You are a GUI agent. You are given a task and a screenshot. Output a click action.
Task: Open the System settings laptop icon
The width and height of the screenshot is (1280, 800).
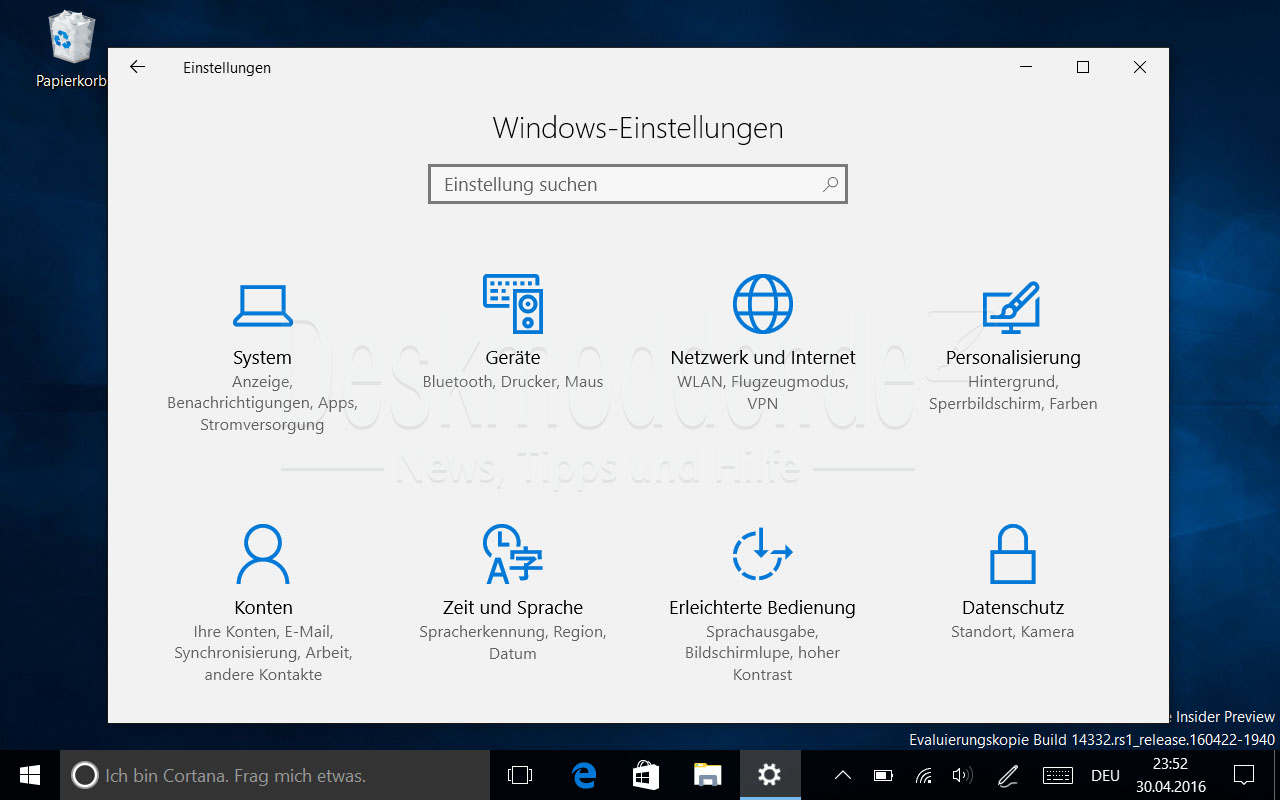(263, 305)
